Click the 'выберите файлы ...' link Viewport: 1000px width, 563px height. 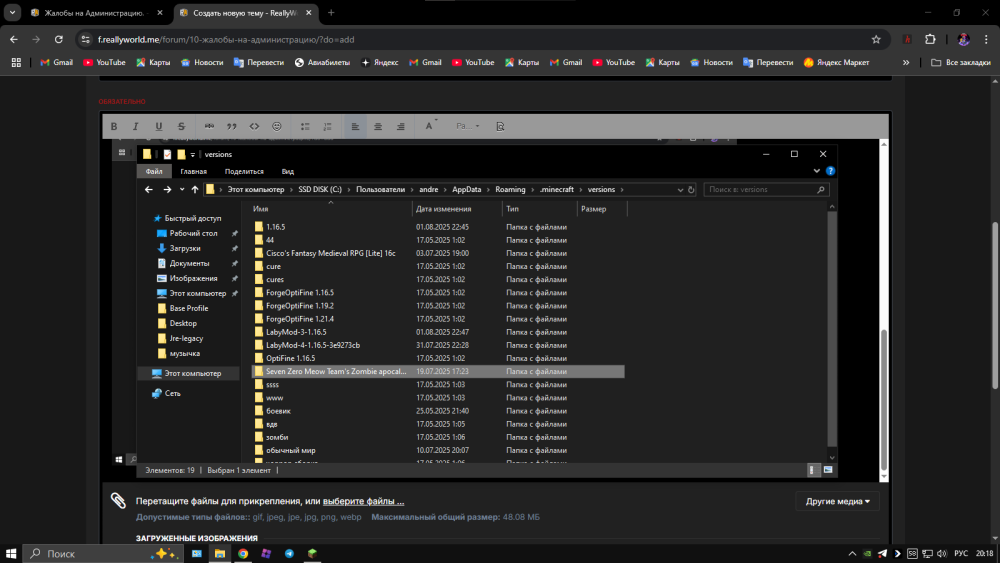click(364, 501)
